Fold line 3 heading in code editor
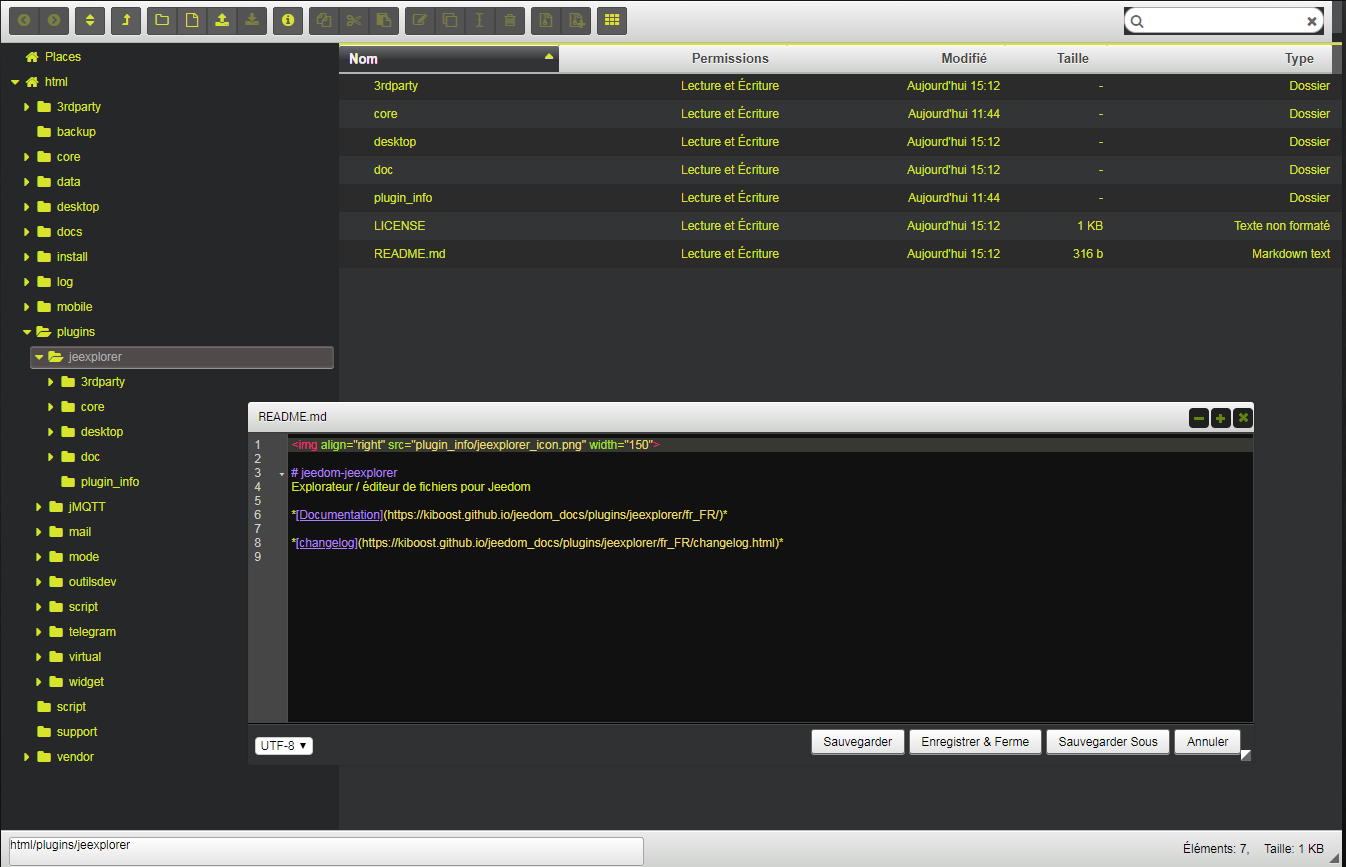1346x867 pixels. [x=282, y=473]
